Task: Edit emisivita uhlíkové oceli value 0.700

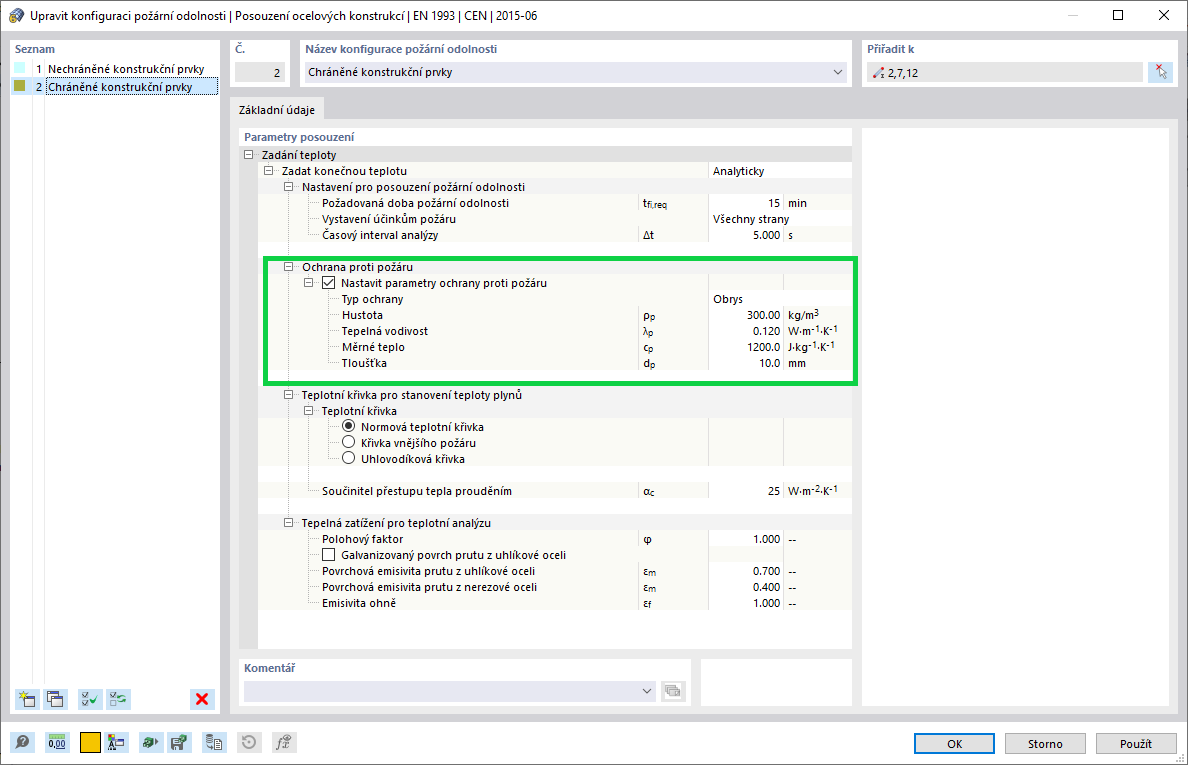Action: [746, 571]
